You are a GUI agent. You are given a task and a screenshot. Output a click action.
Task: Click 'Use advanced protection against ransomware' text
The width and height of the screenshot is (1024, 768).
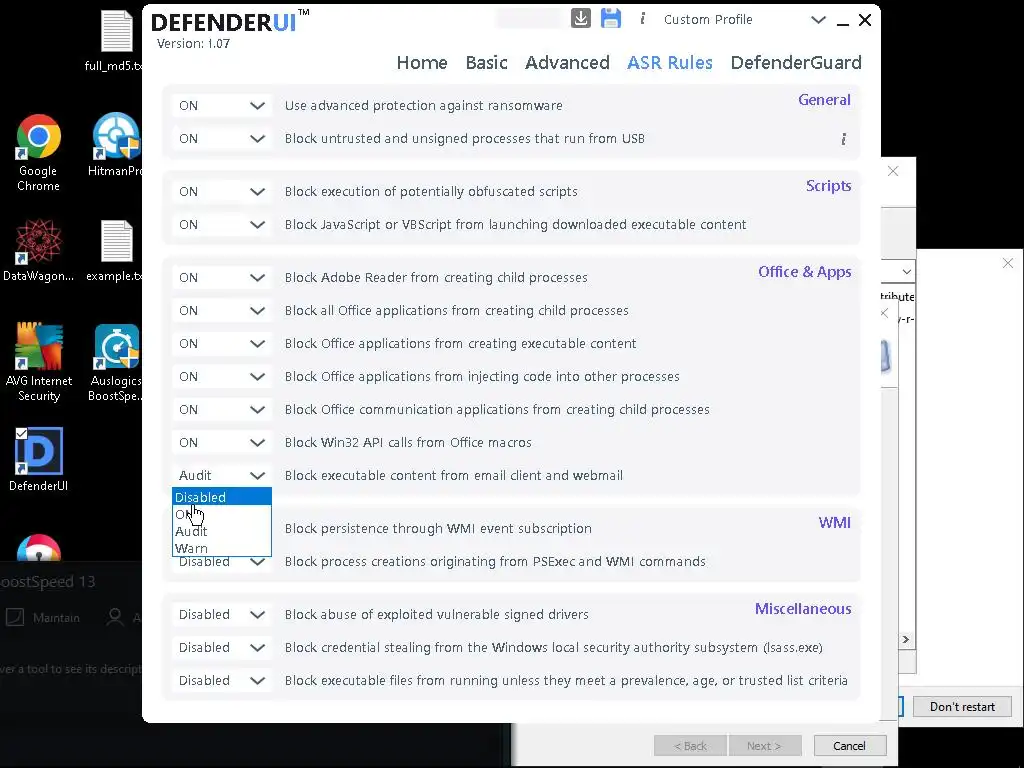(x=423, y=106)
